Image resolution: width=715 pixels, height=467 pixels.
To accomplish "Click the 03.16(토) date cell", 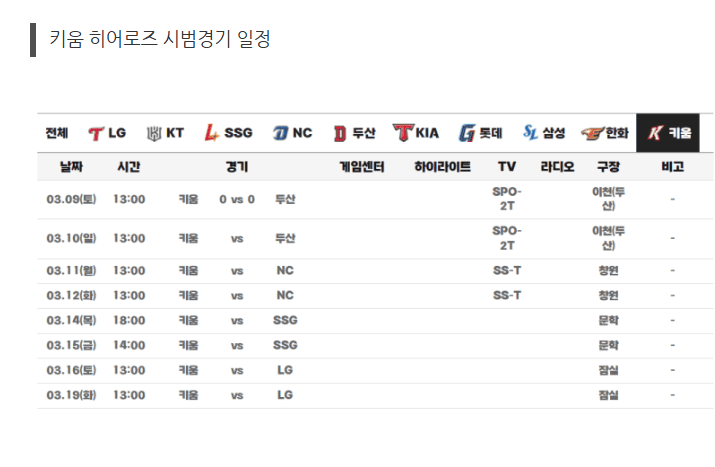I will 71,370.
